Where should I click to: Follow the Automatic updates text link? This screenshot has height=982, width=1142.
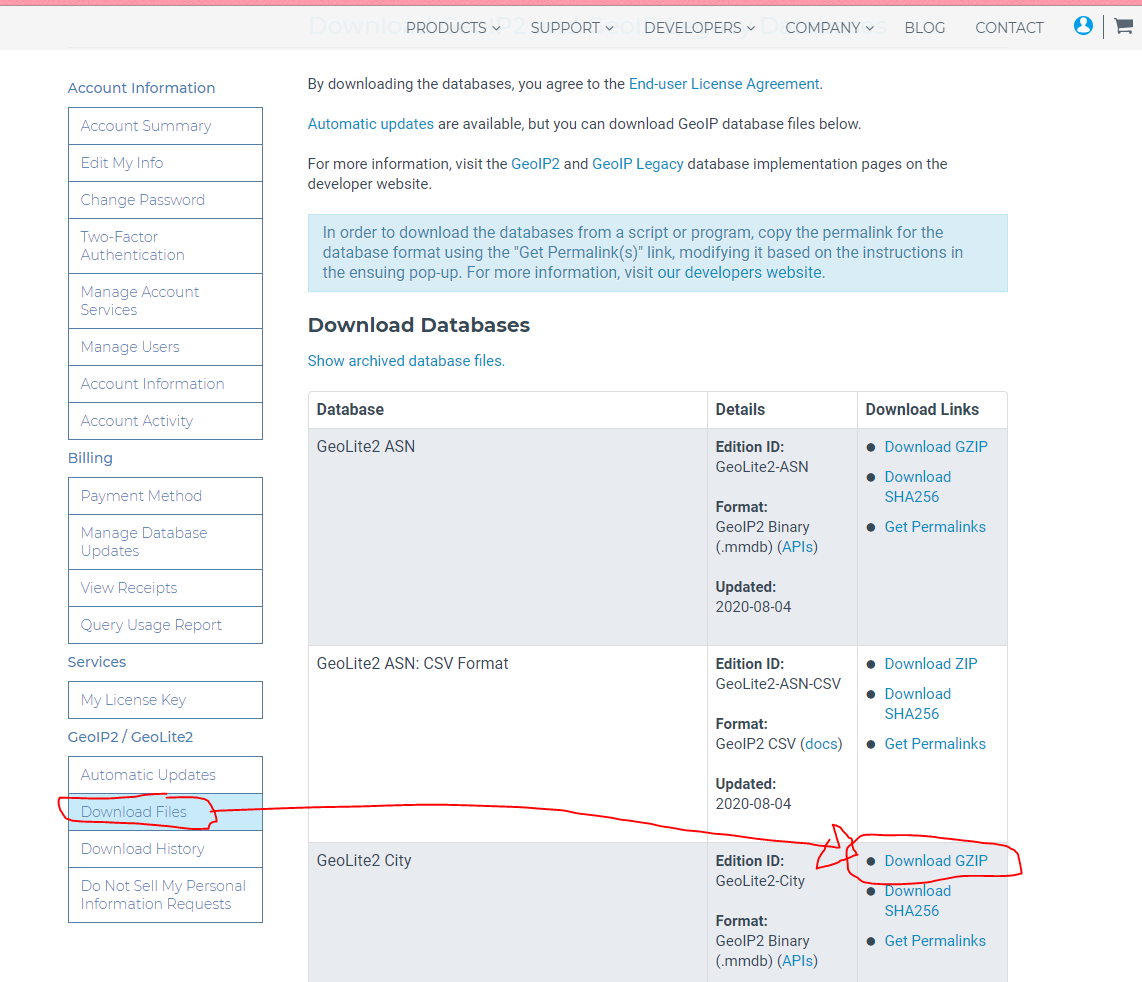pos(371,124)
